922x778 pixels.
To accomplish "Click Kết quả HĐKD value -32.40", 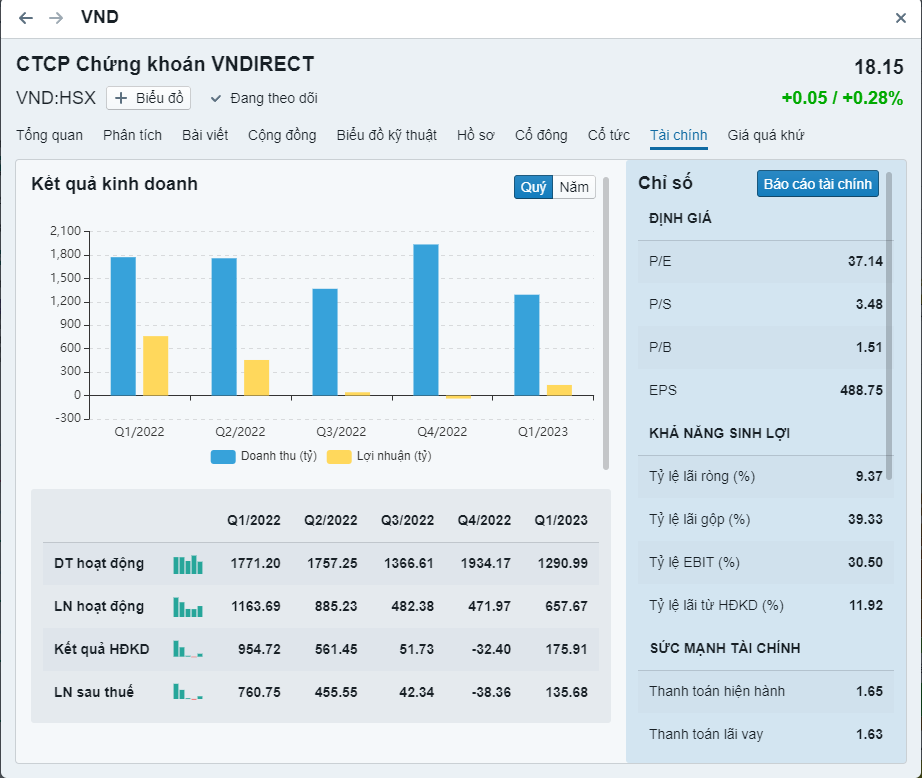I will coord(491,649).
